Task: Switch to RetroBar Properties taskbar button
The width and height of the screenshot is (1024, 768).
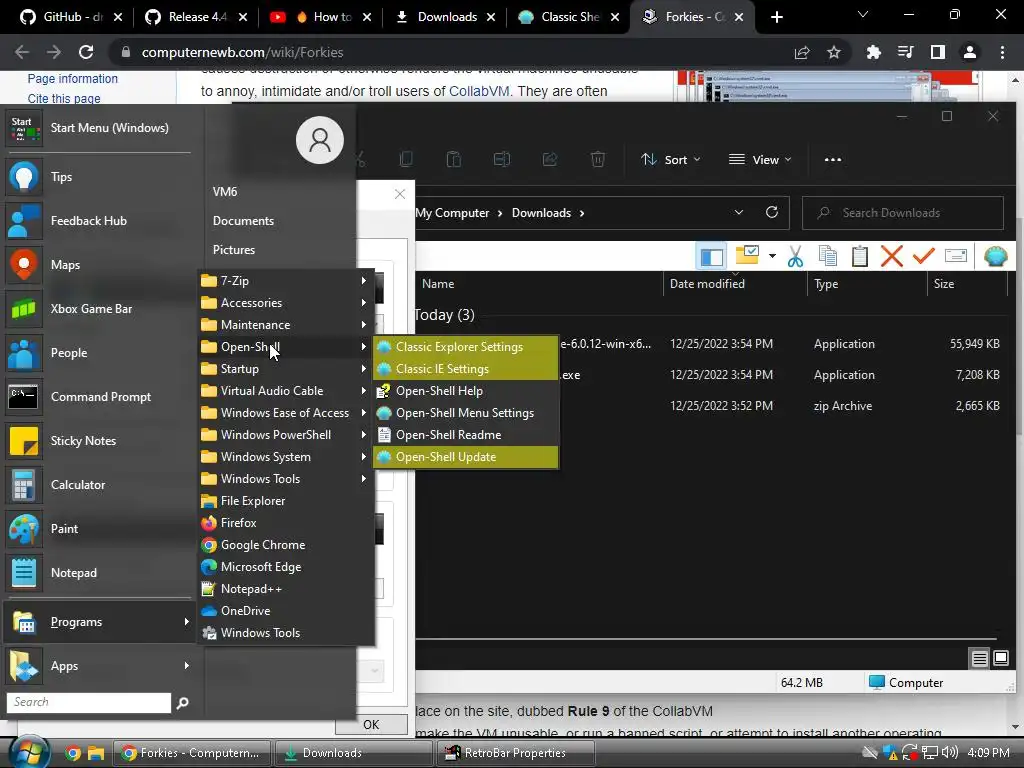Action: 515,753
